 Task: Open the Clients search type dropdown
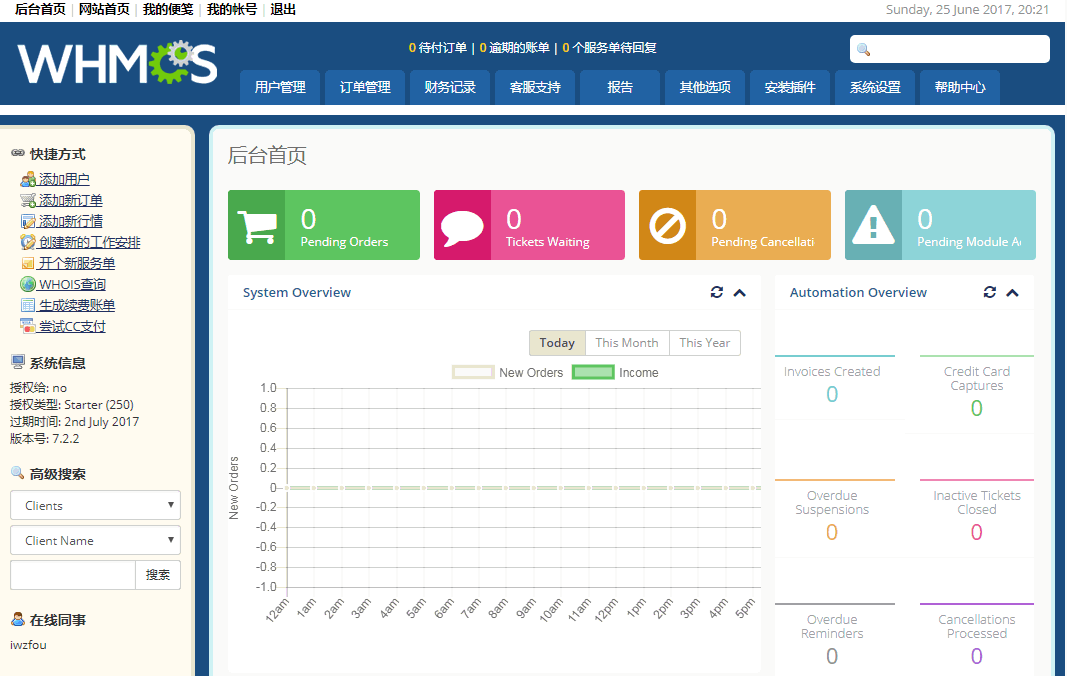point(95,505)
